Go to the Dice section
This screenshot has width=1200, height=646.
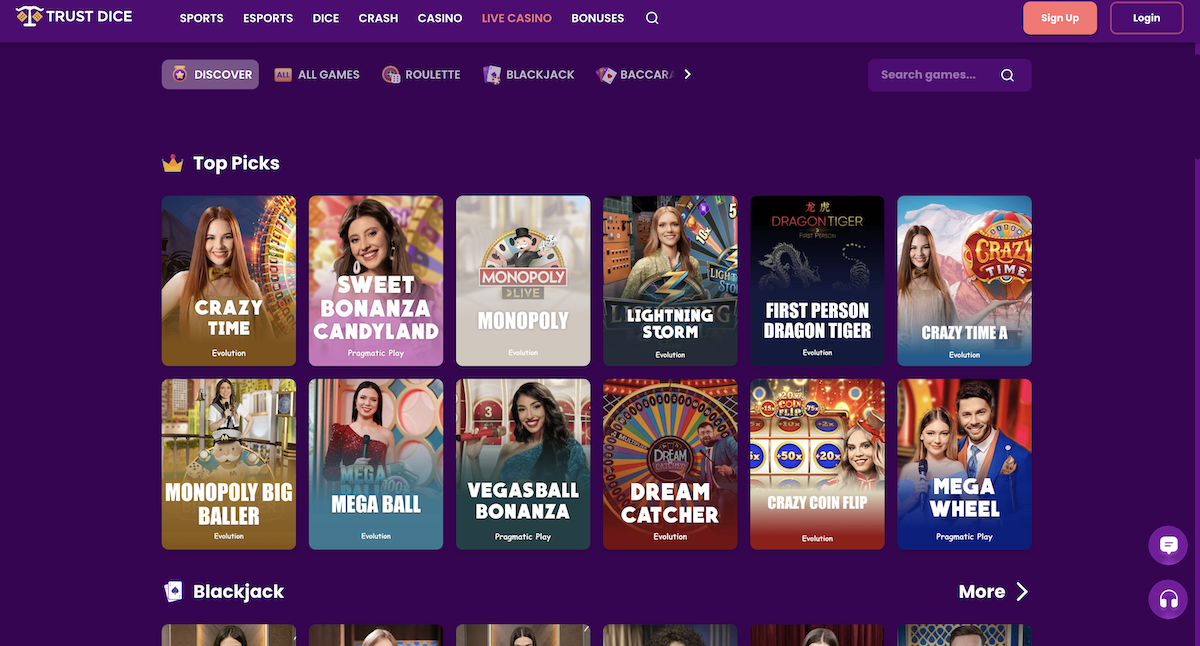coord(326,18)
